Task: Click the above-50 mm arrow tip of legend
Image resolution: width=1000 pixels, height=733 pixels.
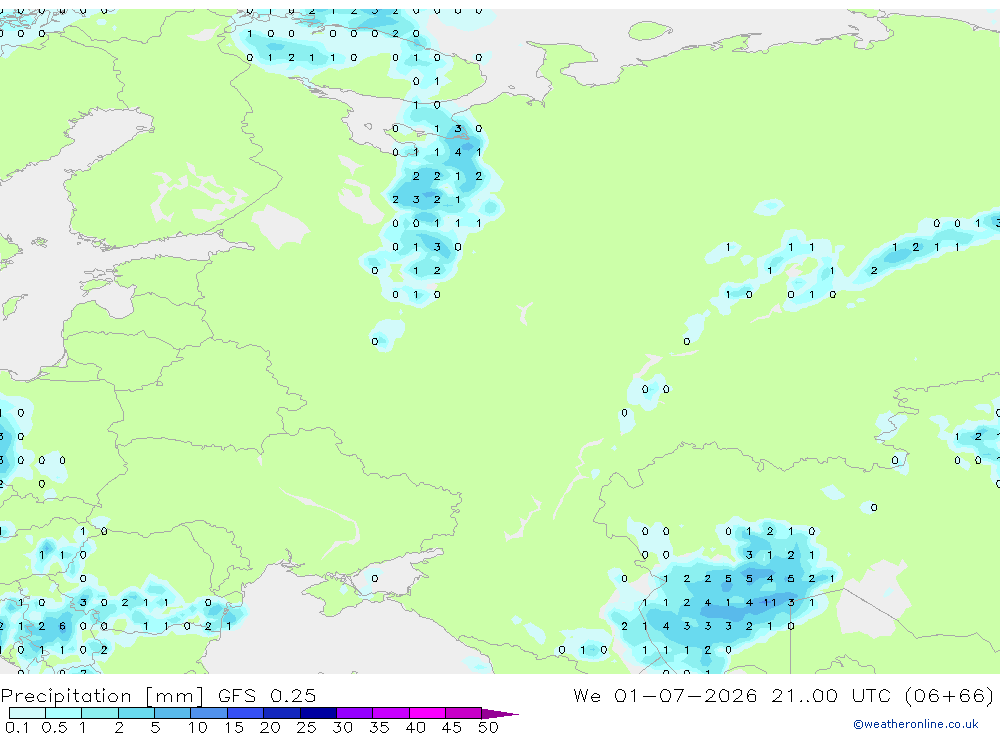Action: click(x=500, y=714)
